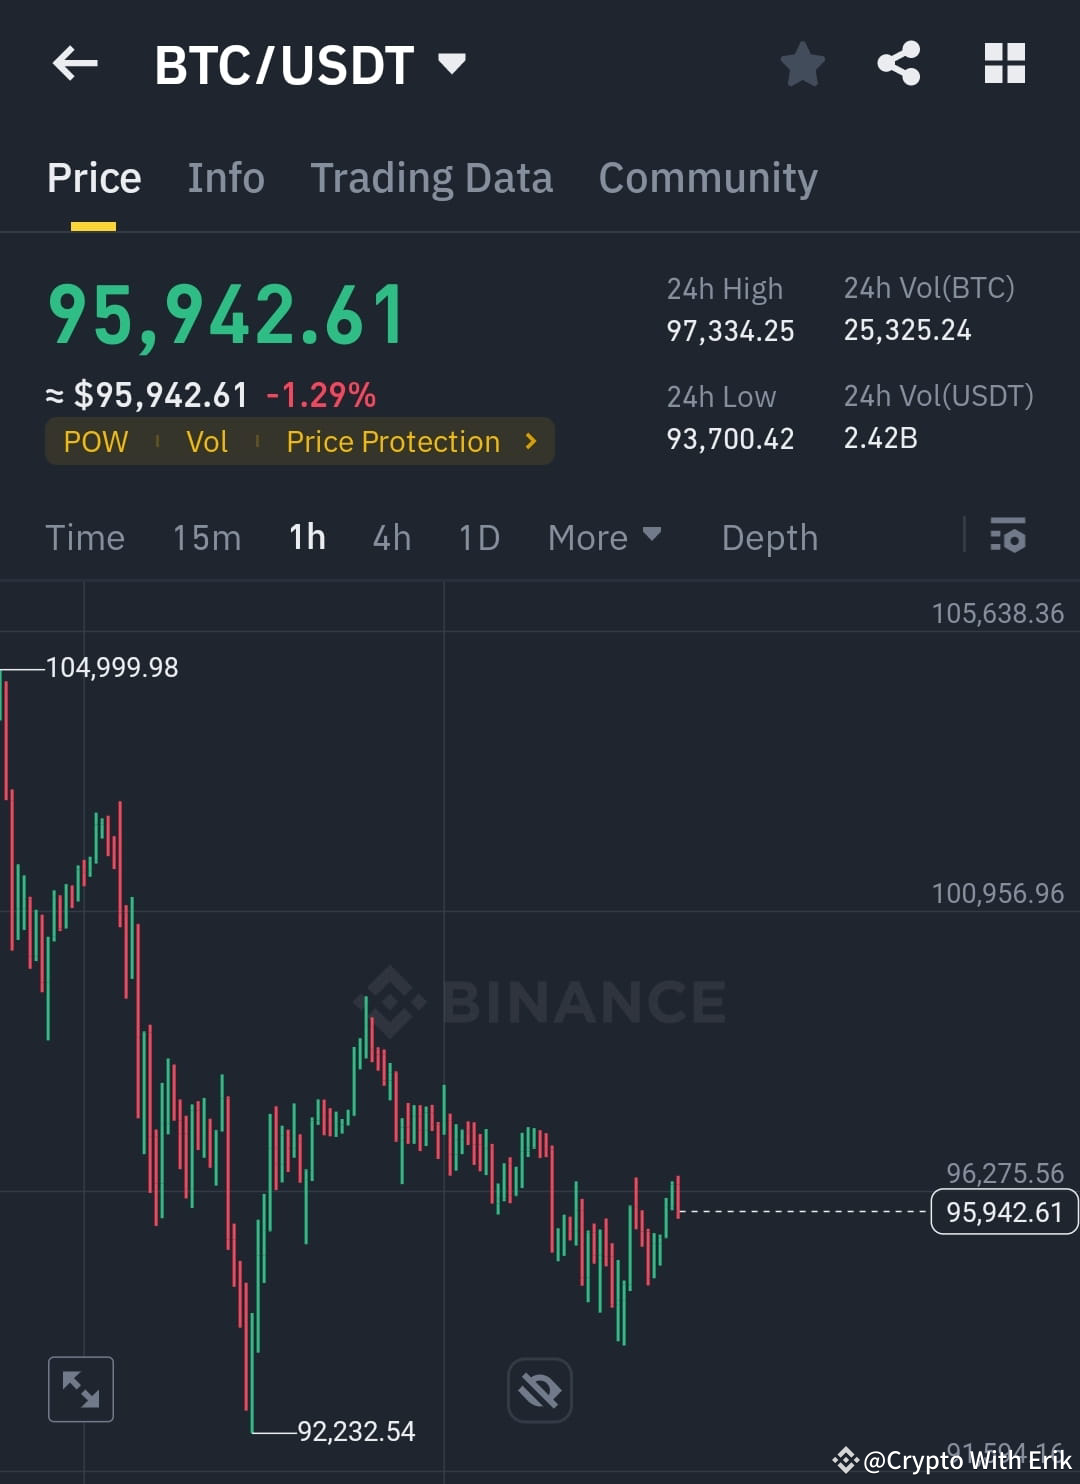
Task: Open Price Protection details via chevron
Action: [x=529, y=441]
